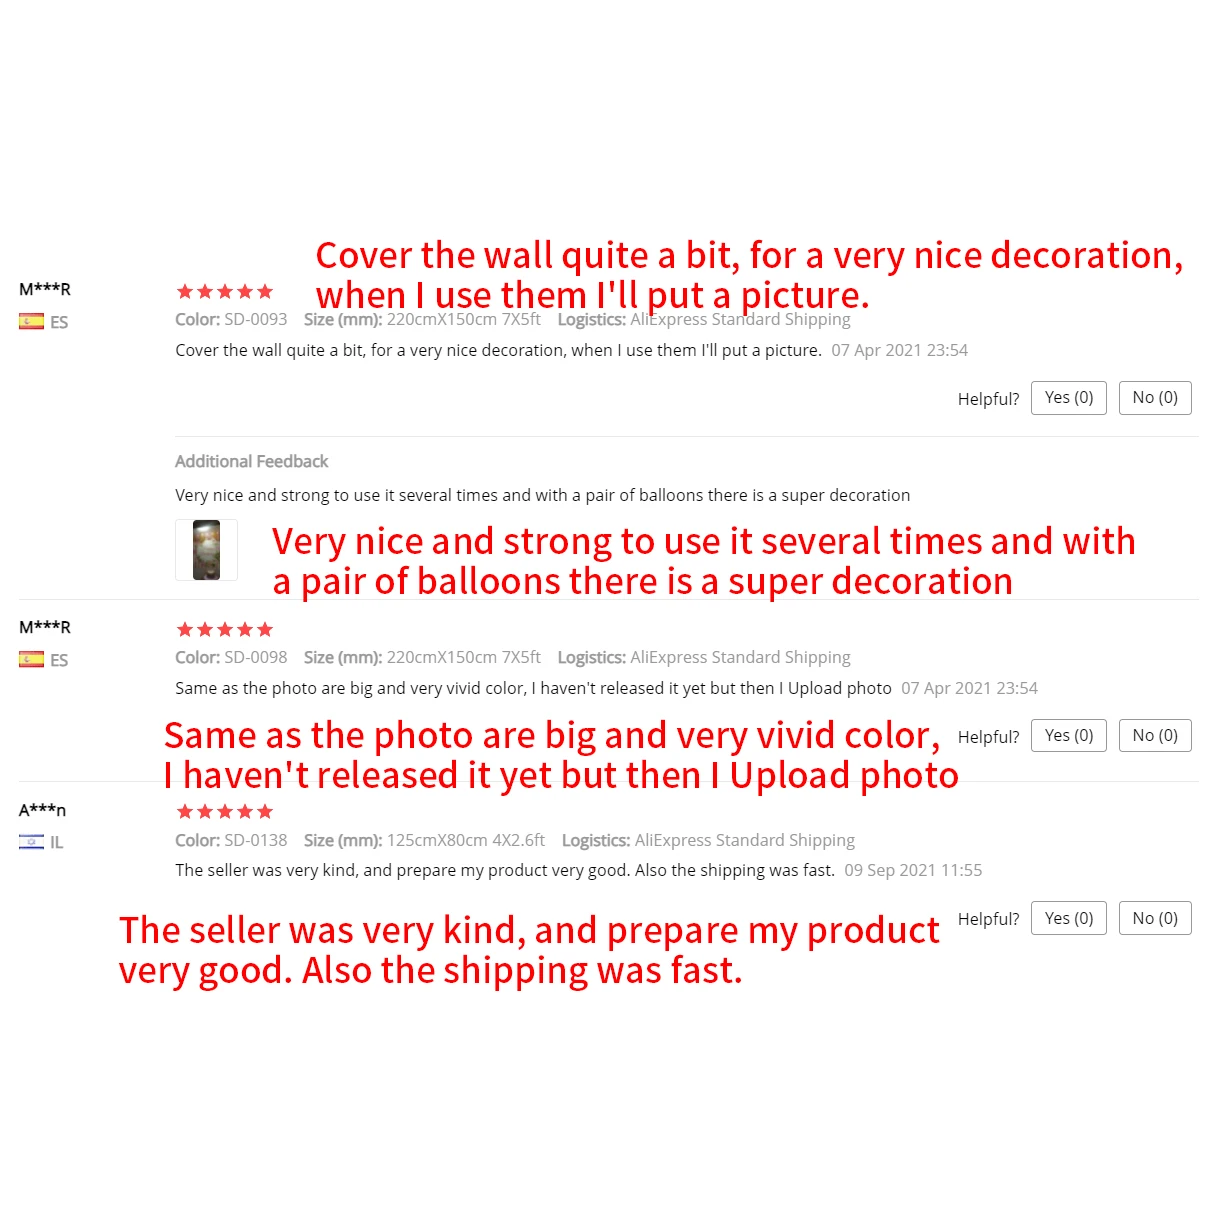The height and width of the screenshot is (1218, 1218).
Task: Click No (0) on first M***R review
Action: click(1155, 398)
